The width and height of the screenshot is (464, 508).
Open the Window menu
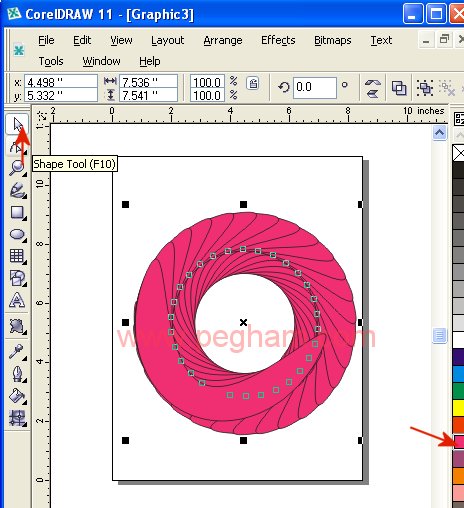101,61
